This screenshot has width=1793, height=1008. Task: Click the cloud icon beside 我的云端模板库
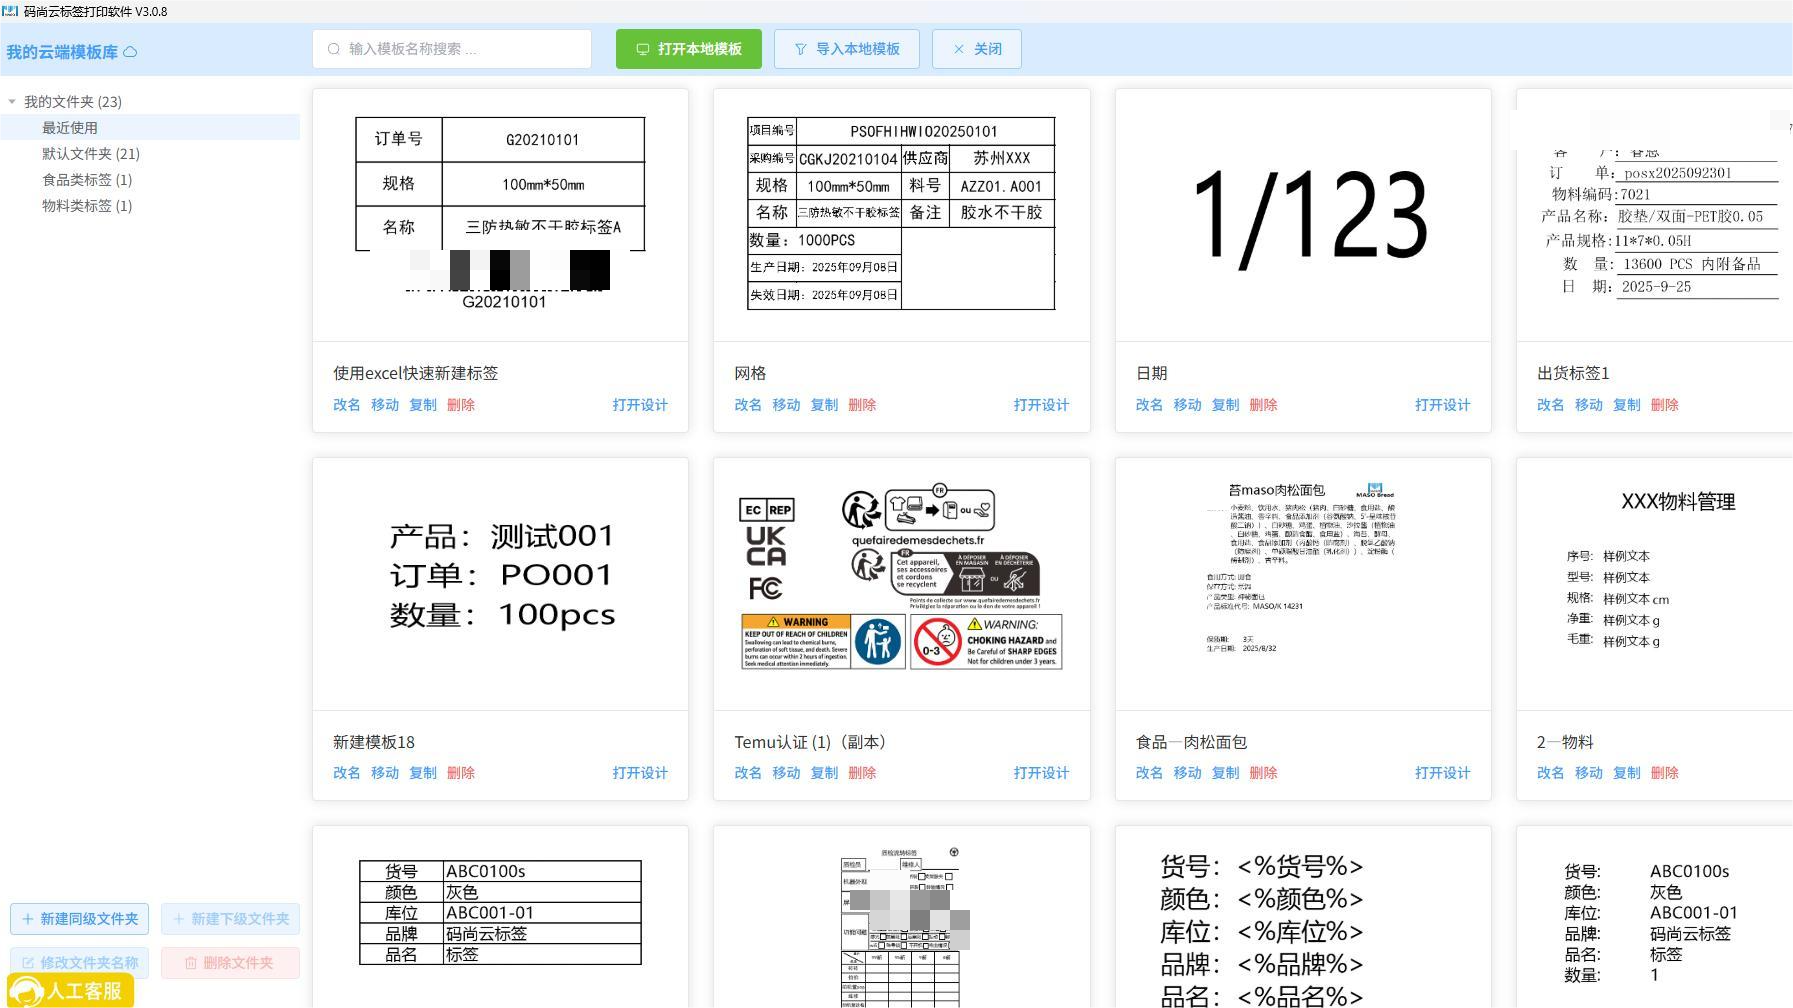click(130, 52)
